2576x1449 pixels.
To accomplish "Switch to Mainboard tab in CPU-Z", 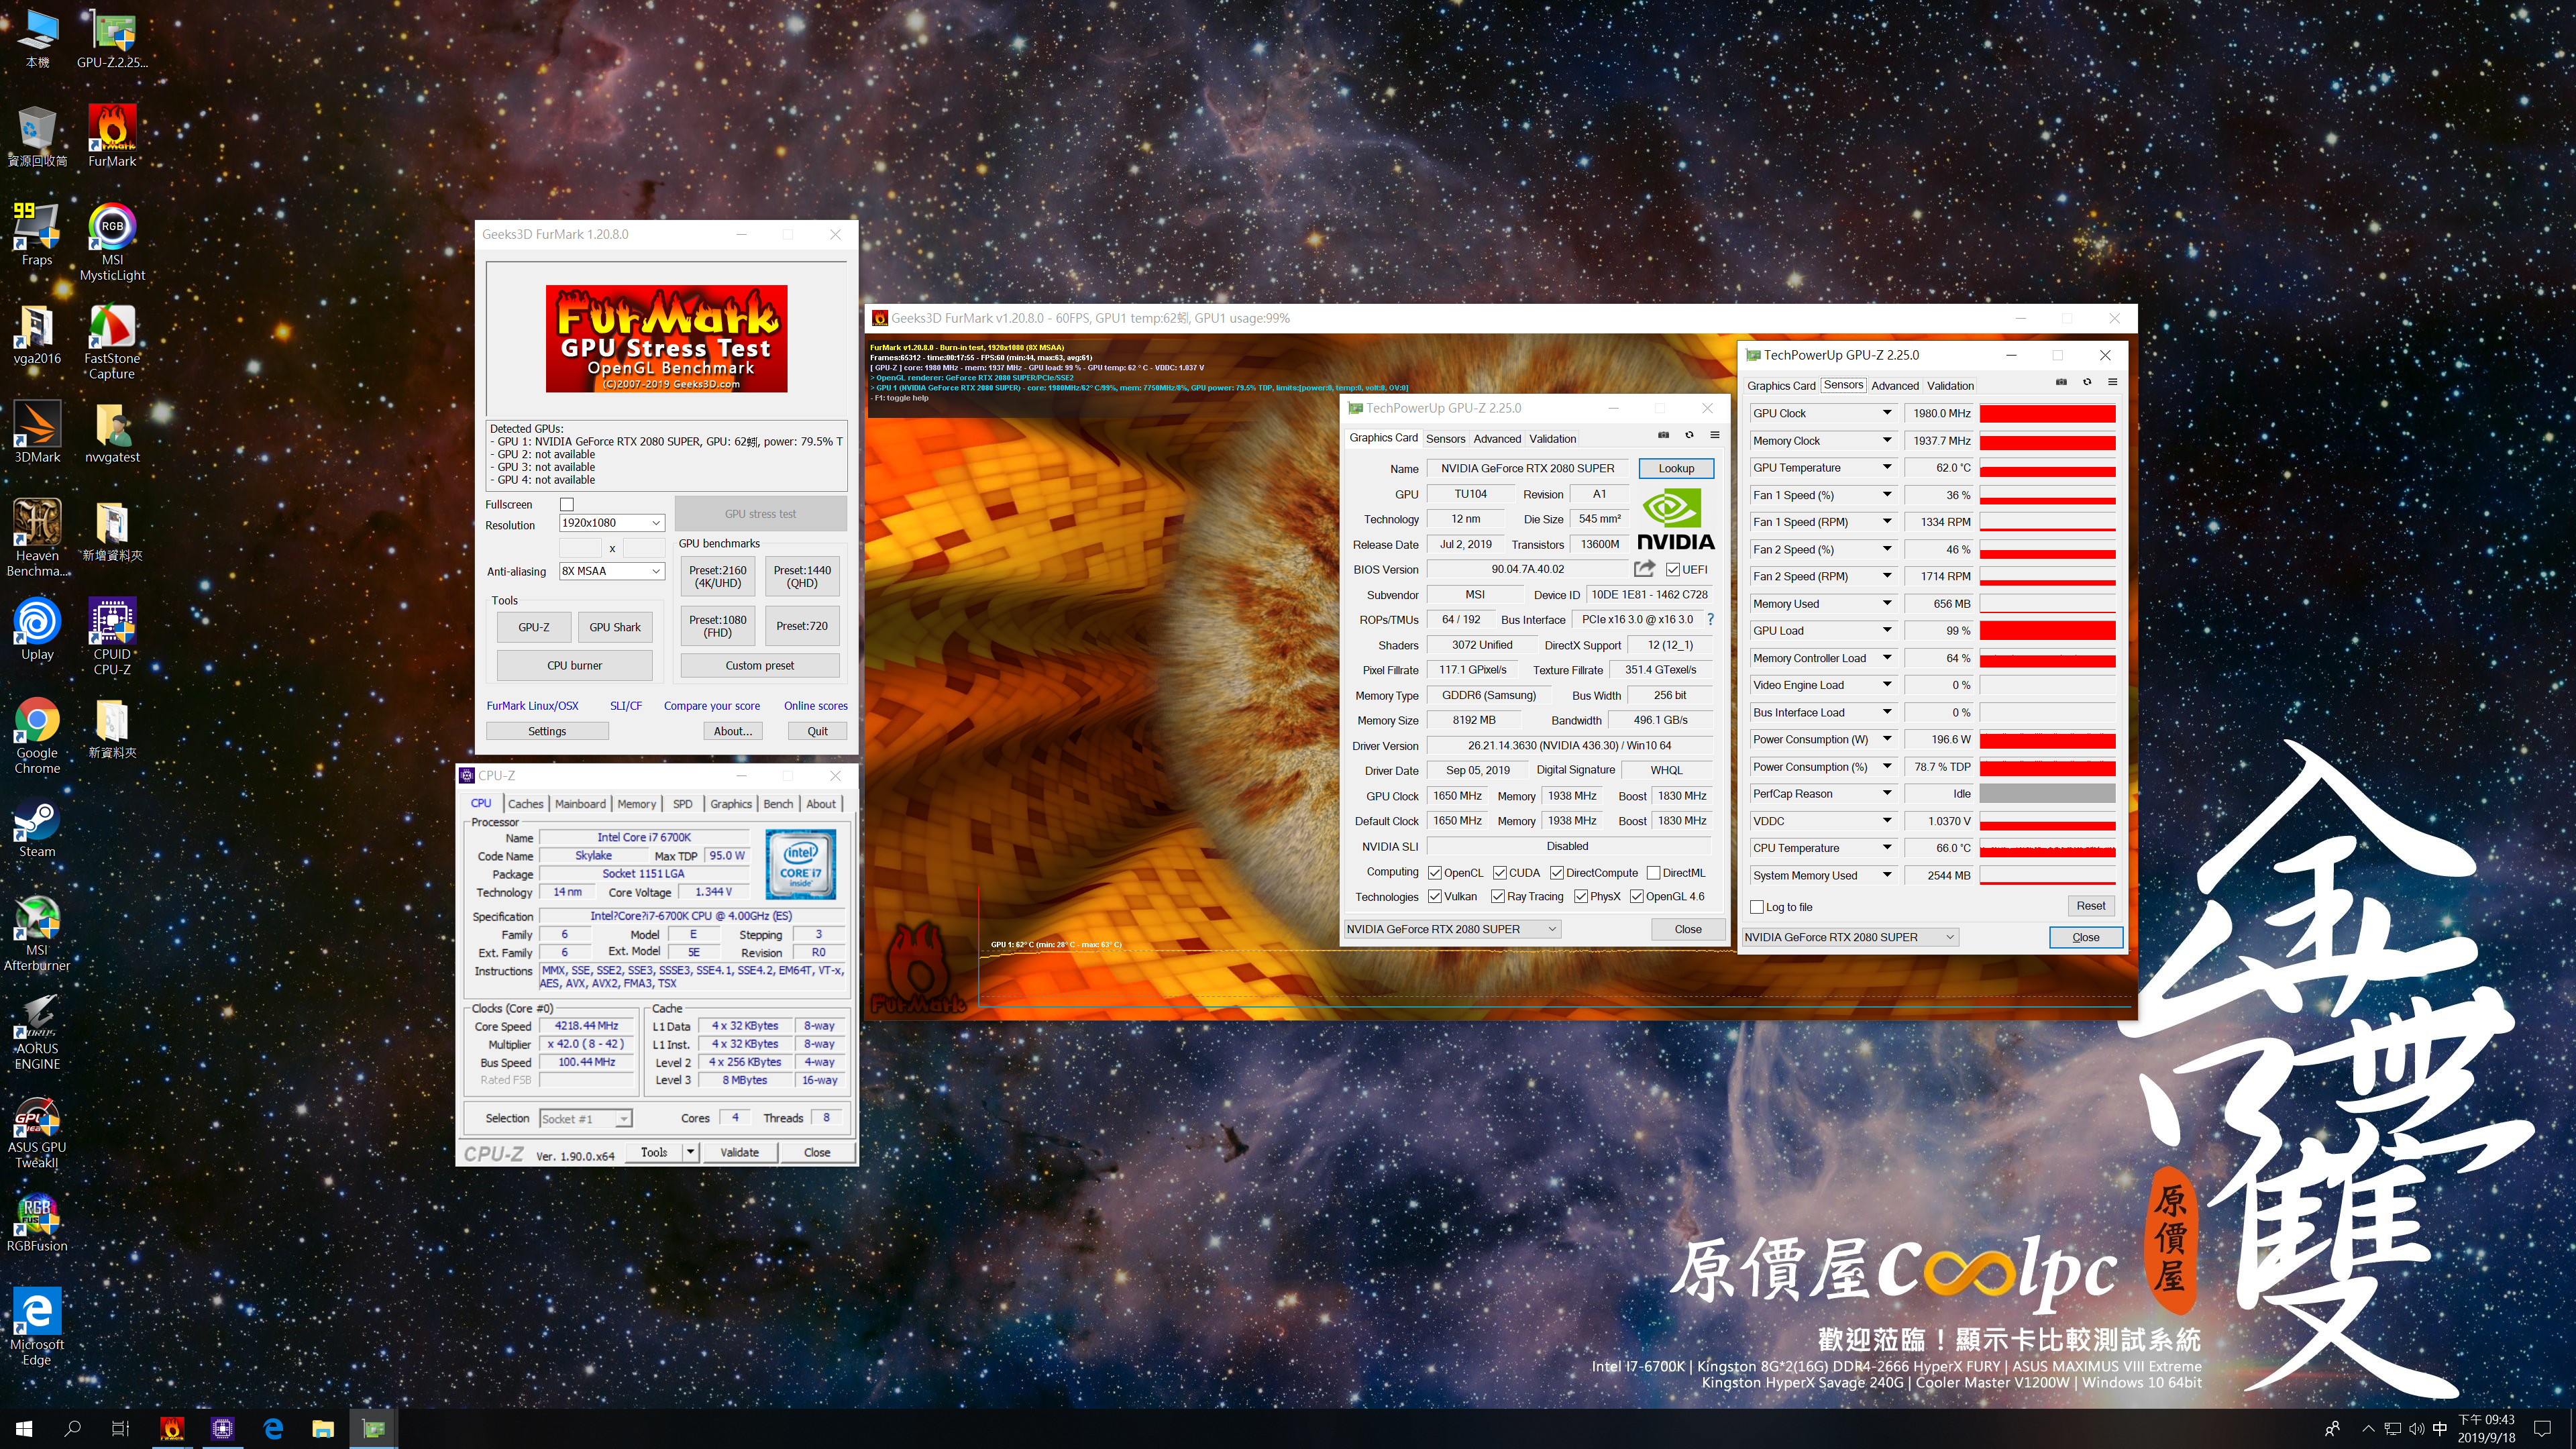I will 580,804.
